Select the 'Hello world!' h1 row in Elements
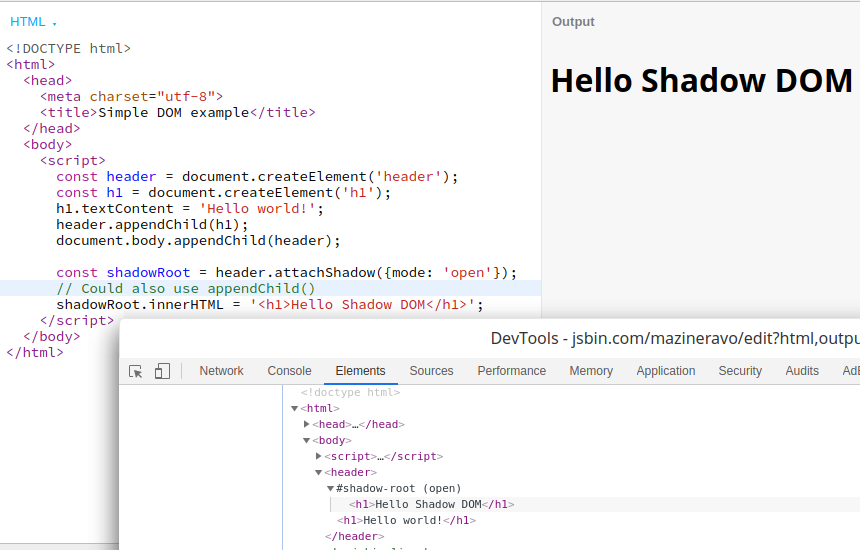Viewport: 860px width, 550px height. click(x=406, y=520)
